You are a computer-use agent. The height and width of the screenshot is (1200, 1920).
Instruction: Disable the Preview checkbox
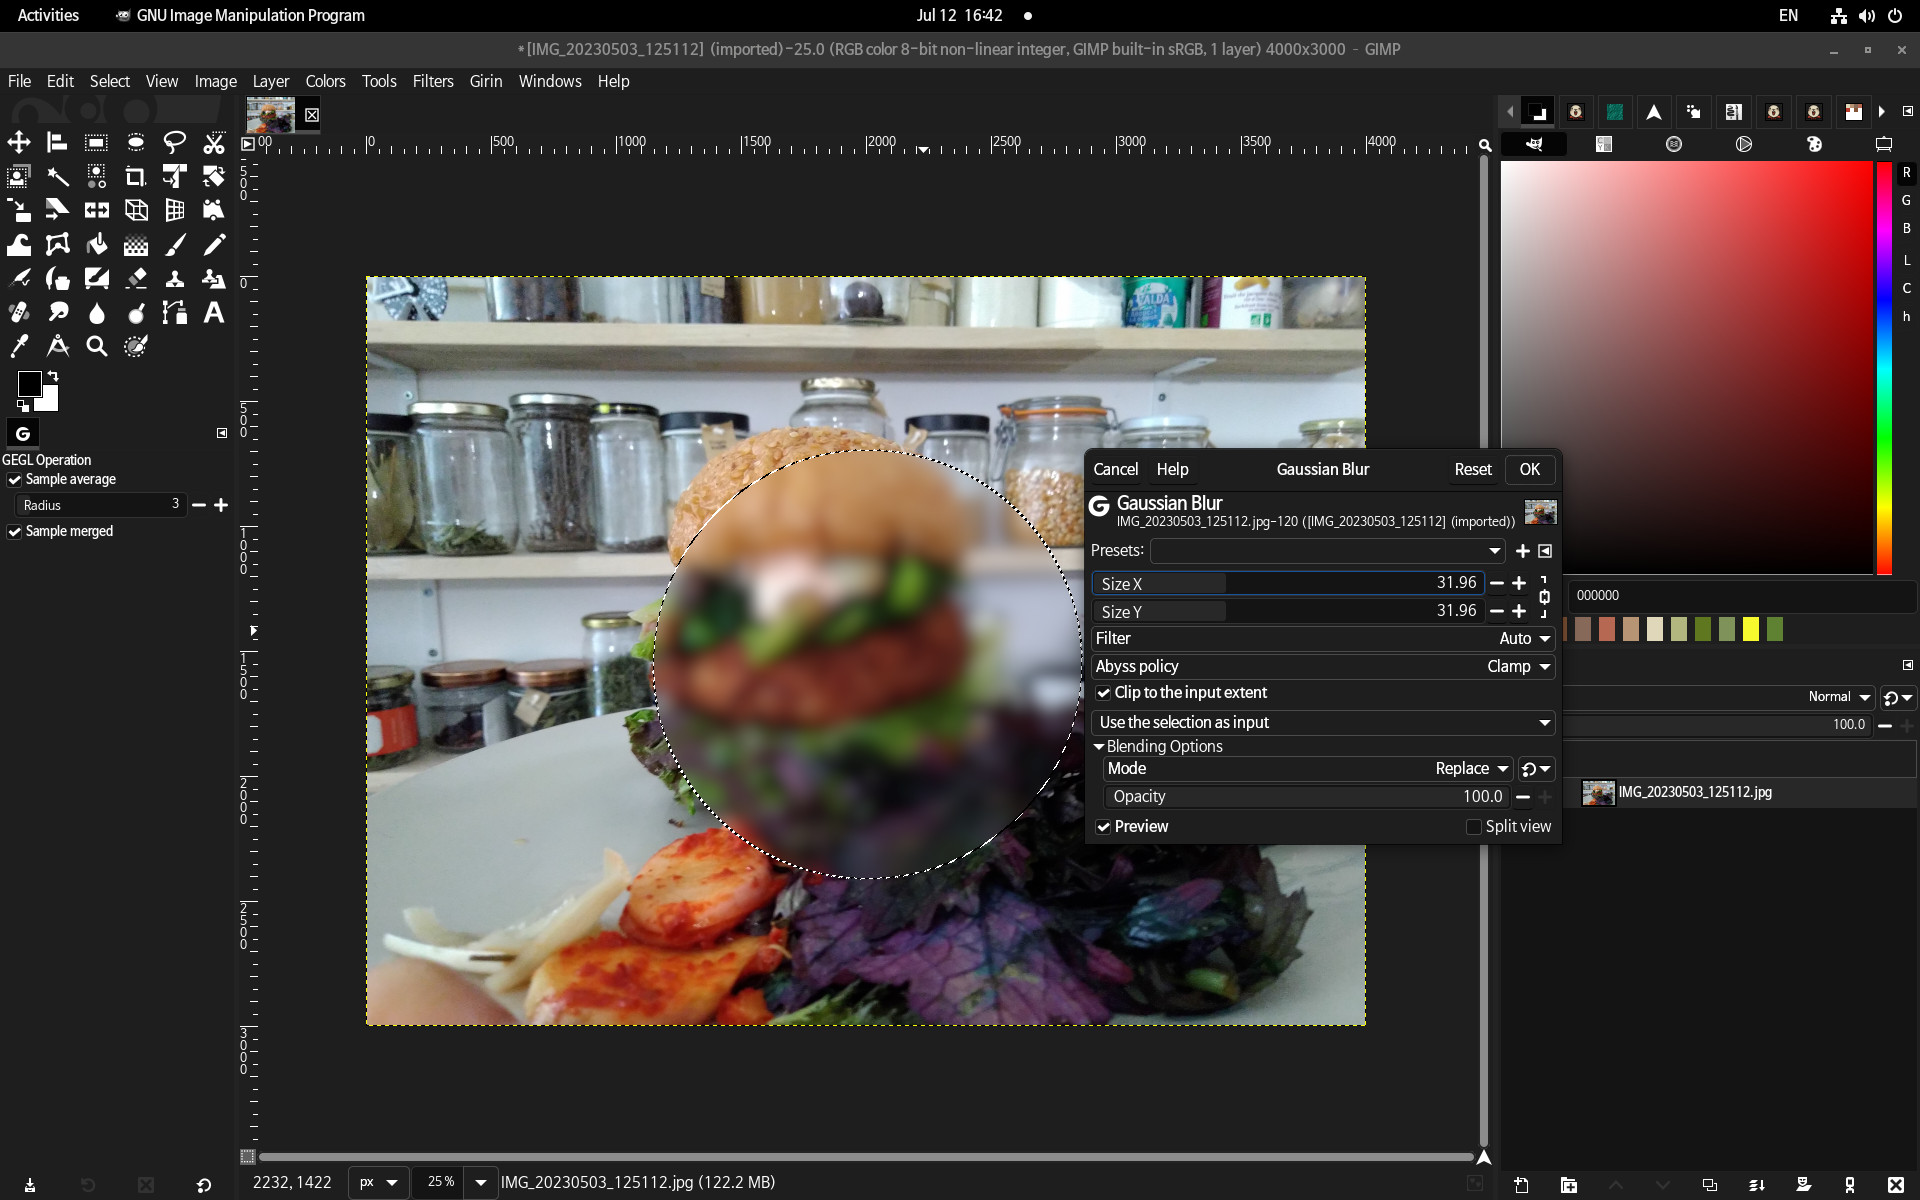1104,827
